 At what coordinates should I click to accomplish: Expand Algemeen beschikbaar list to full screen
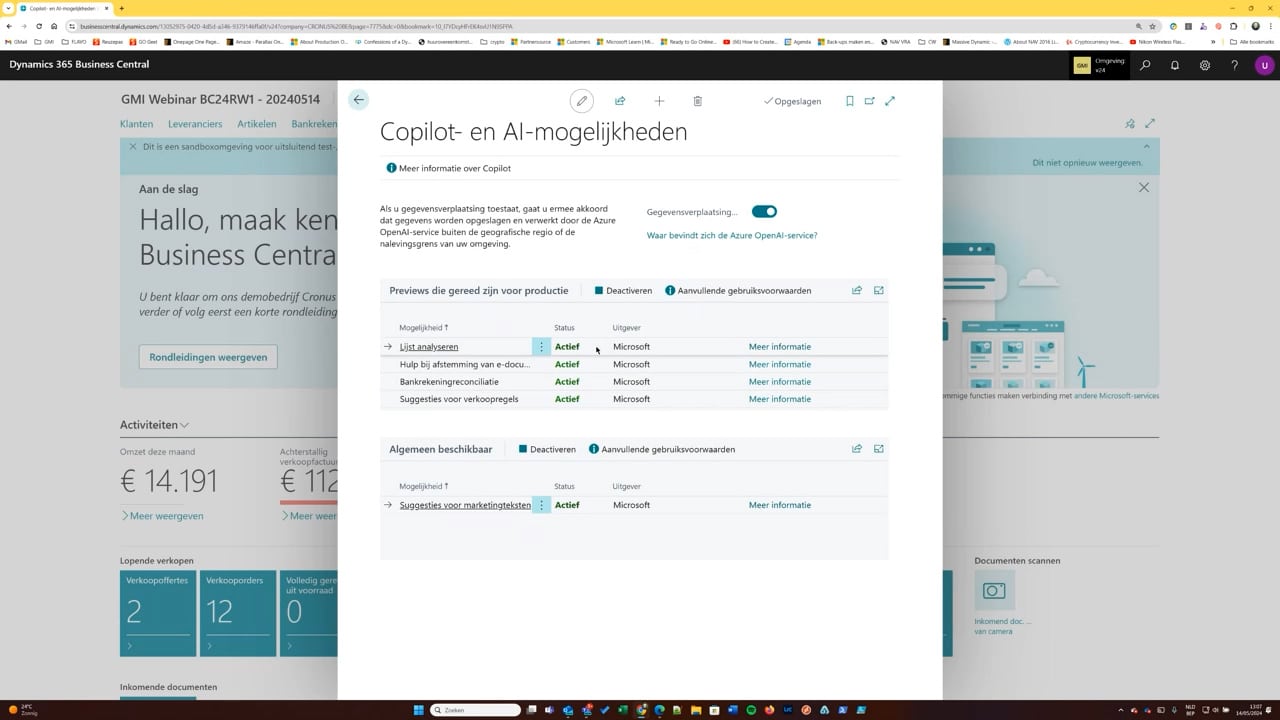tap(879, 449)
